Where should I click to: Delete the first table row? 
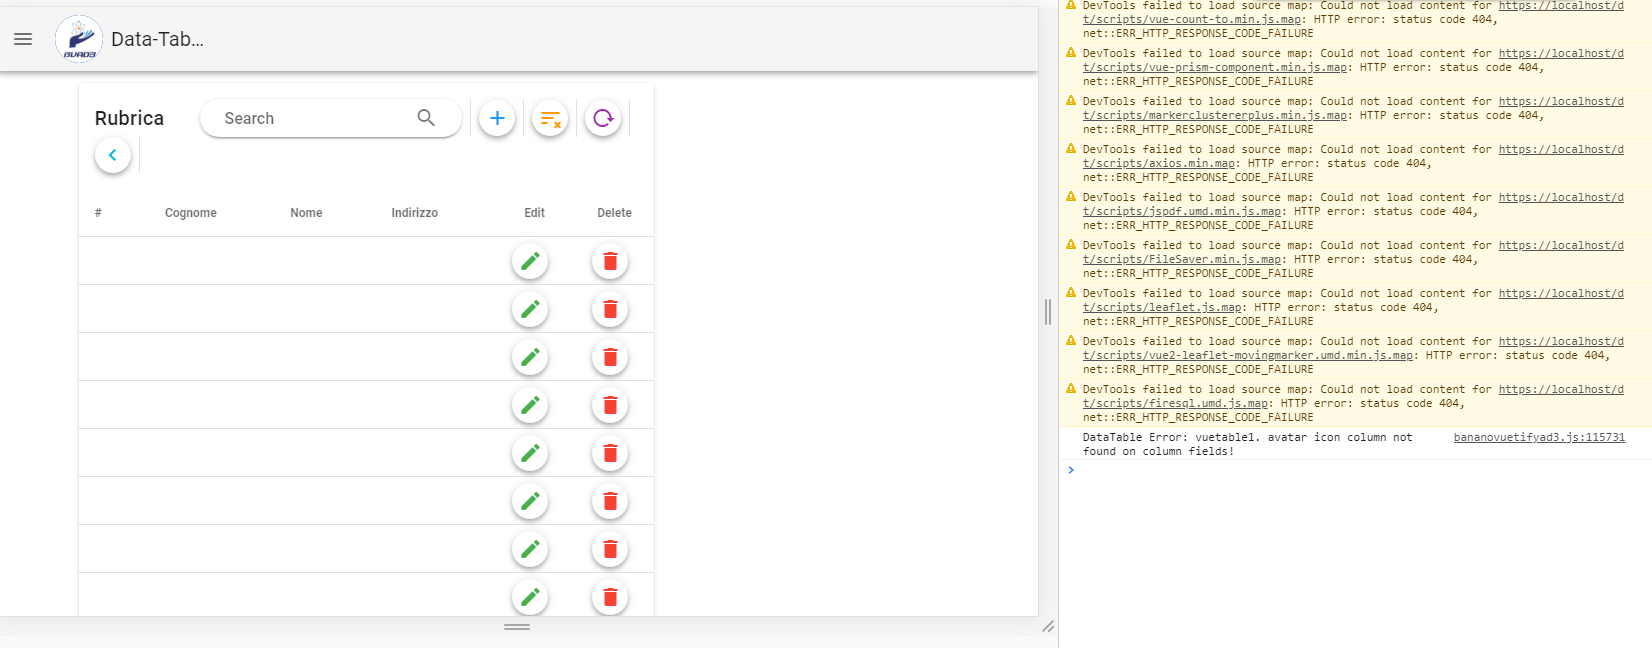click(x=610, y=261)
